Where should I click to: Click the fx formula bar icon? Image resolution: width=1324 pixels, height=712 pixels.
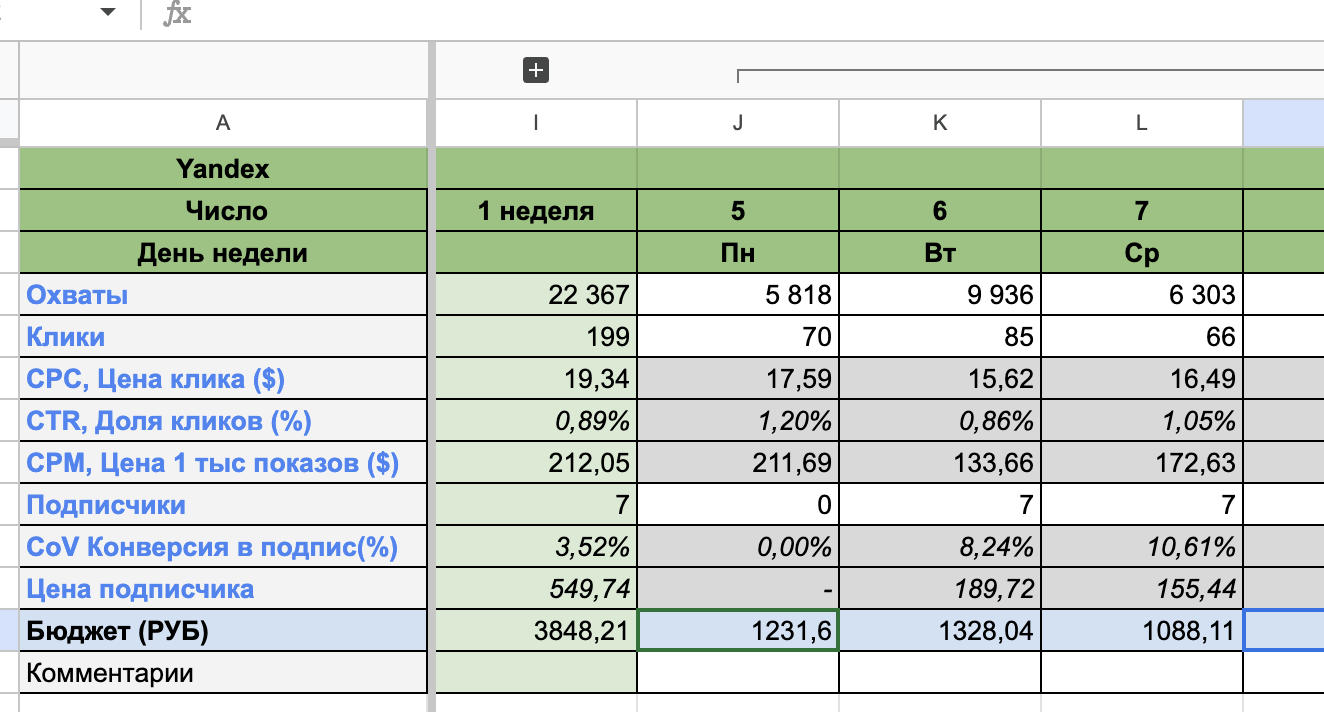point(177,14)
